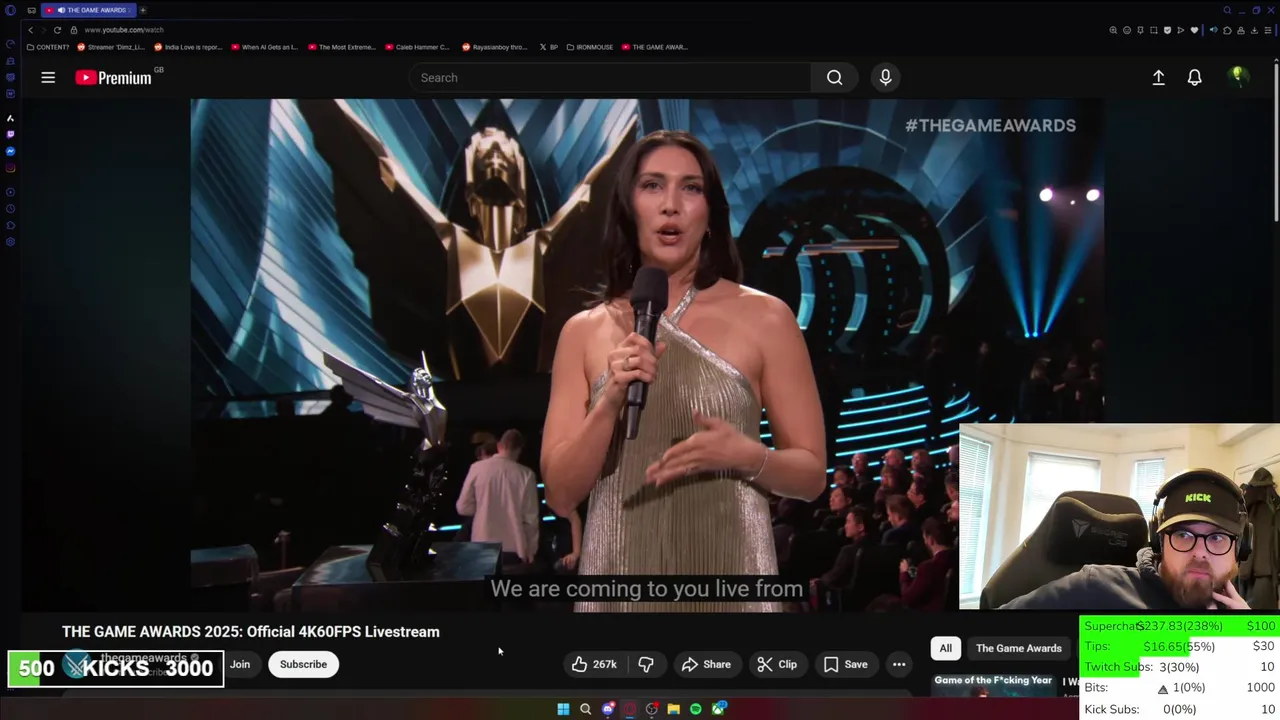Dislike the video with thumbs down
Image resolution: width=1280 pixels, height=720 pixels.
[x=646, y=664]
